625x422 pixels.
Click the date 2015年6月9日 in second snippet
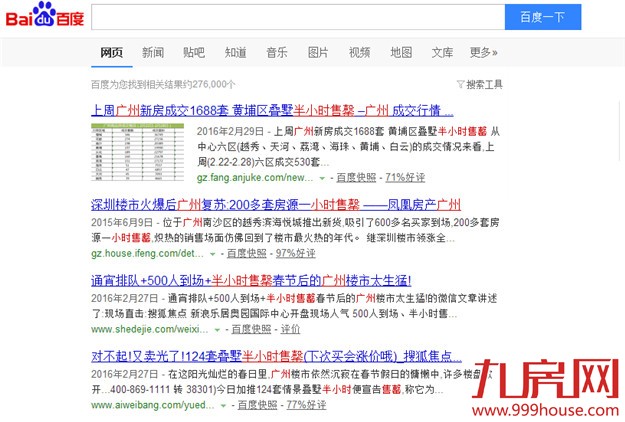pyautogui.click(x=122, y=222)
